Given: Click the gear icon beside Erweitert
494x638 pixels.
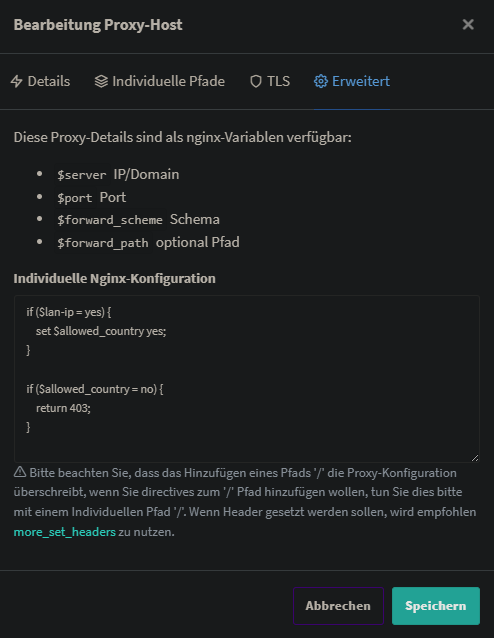Looking at the screenshot, I should [321, 81].
